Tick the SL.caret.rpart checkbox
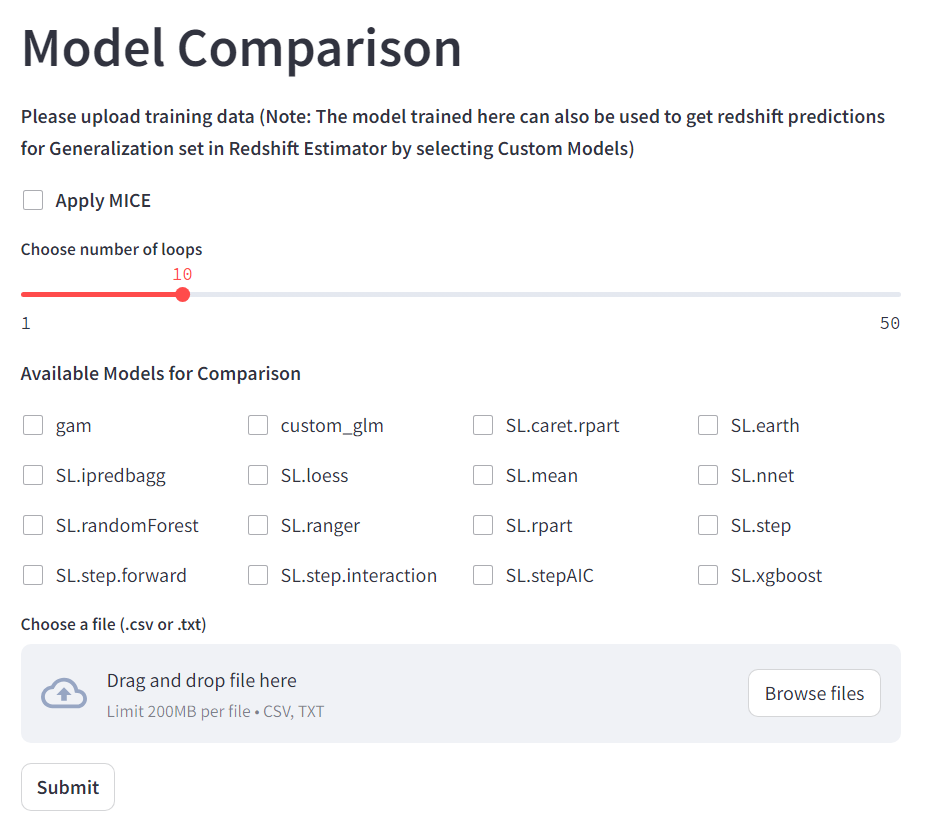 [483, 426]
